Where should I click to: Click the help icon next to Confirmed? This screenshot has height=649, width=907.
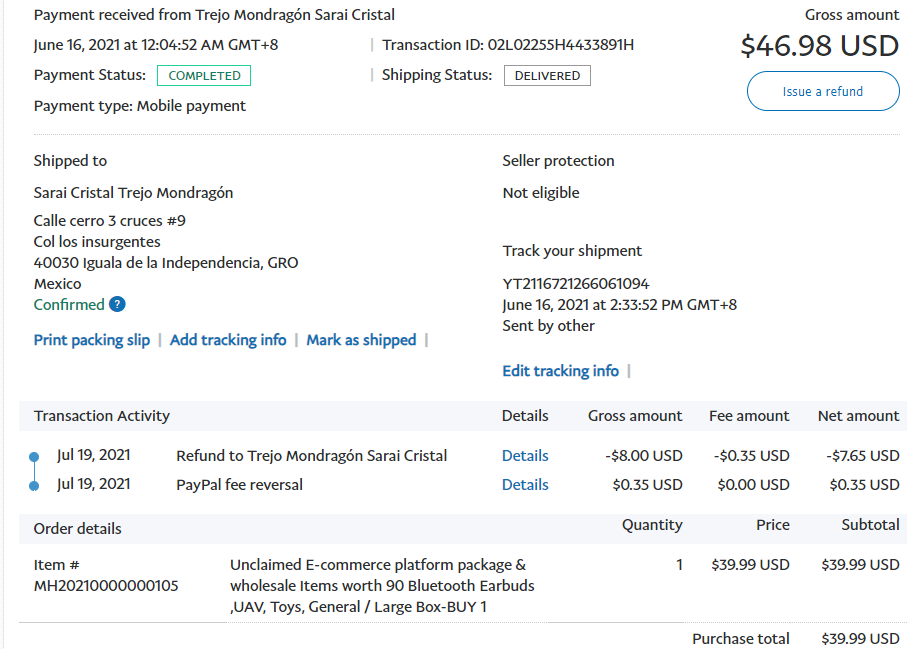click(x=118, y=305)
